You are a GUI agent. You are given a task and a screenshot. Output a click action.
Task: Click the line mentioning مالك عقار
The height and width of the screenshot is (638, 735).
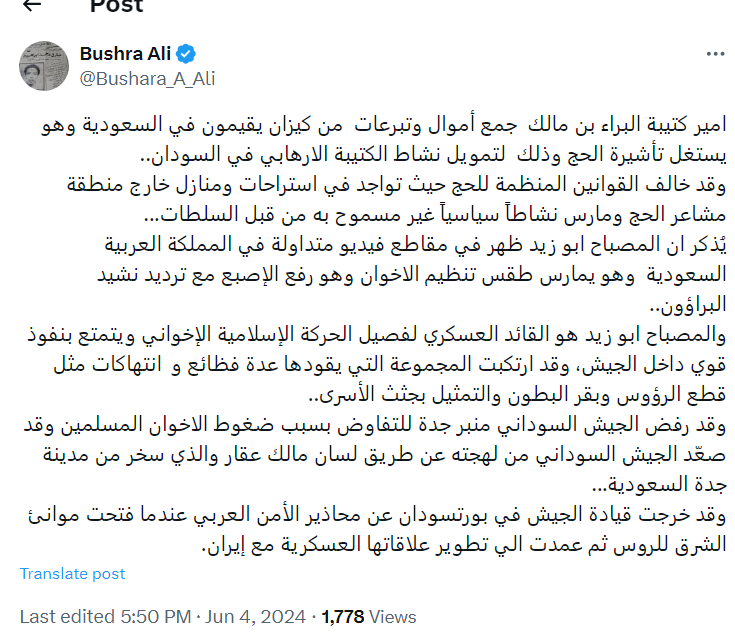point(384,455)
